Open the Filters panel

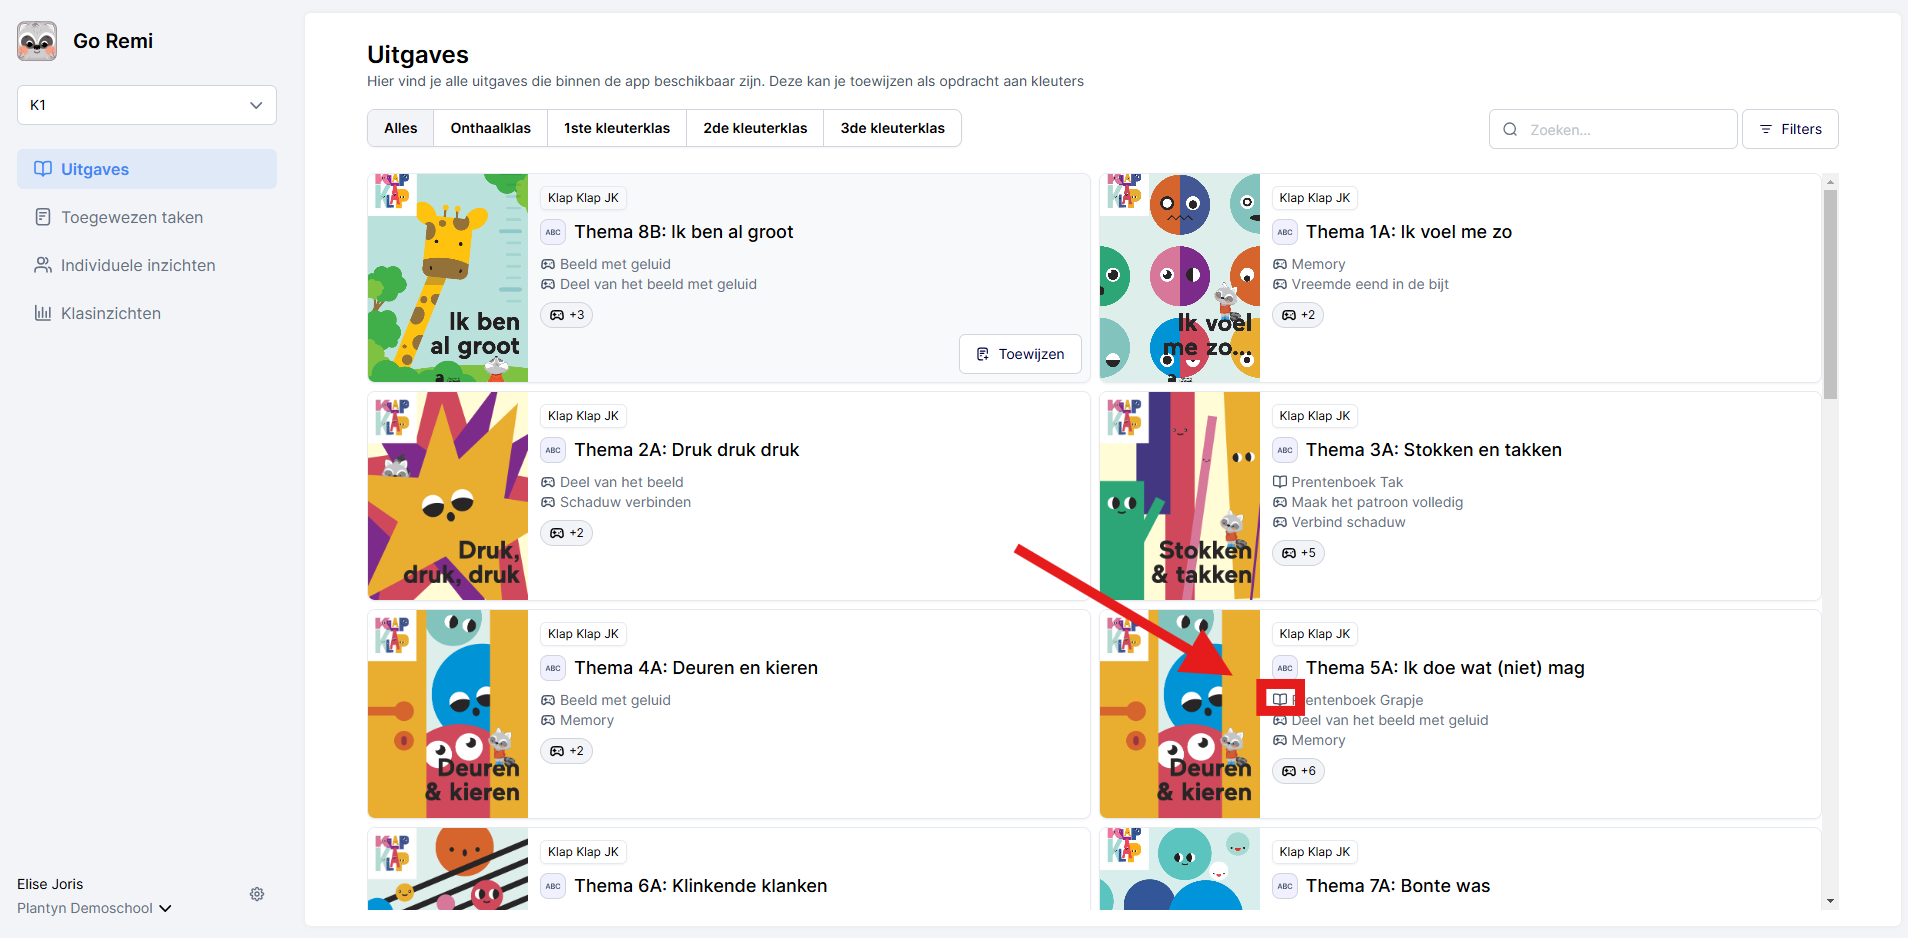click(1790, 129)
